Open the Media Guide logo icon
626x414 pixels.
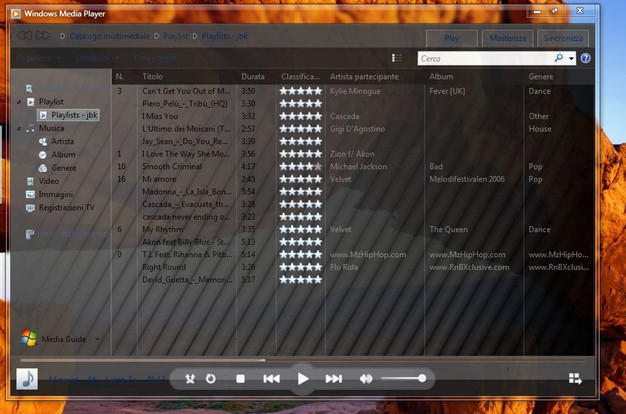tap(29, 338)
